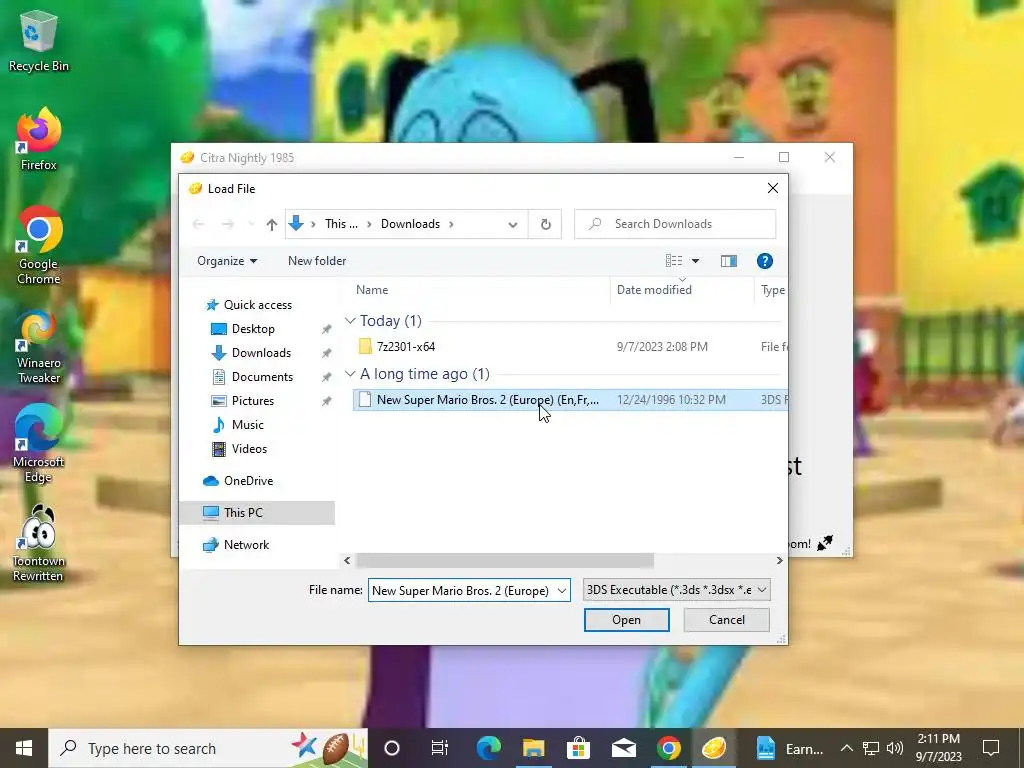Select Quick access in navigation pane
Viewport: 1024px width, 768px height.
click(257, 305)
